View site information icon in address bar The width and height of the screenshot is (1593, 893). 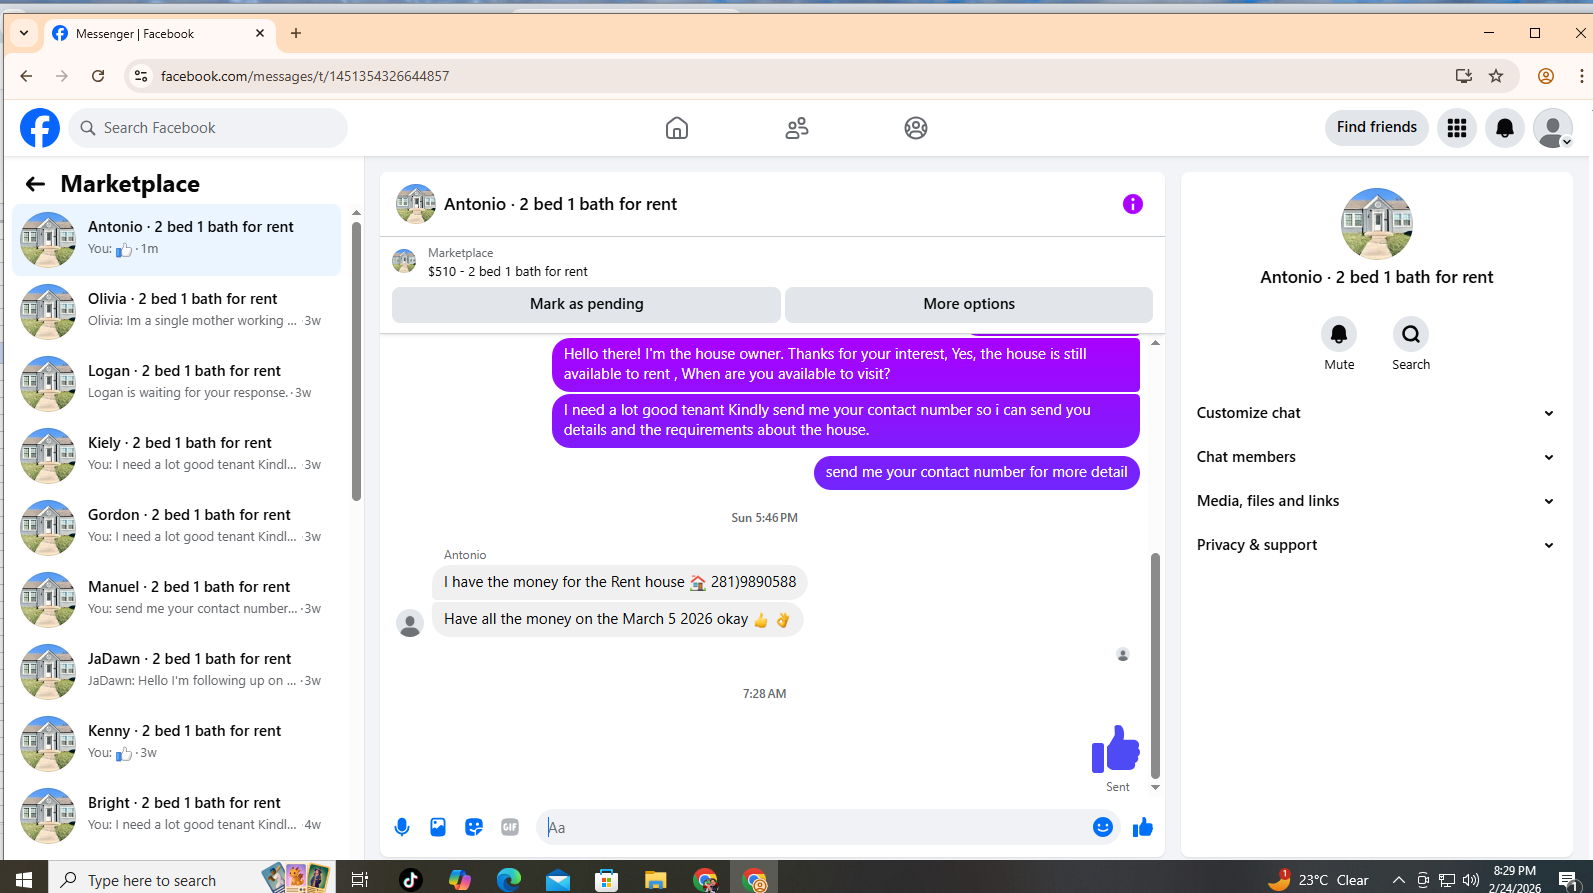(x=141, y=76)
